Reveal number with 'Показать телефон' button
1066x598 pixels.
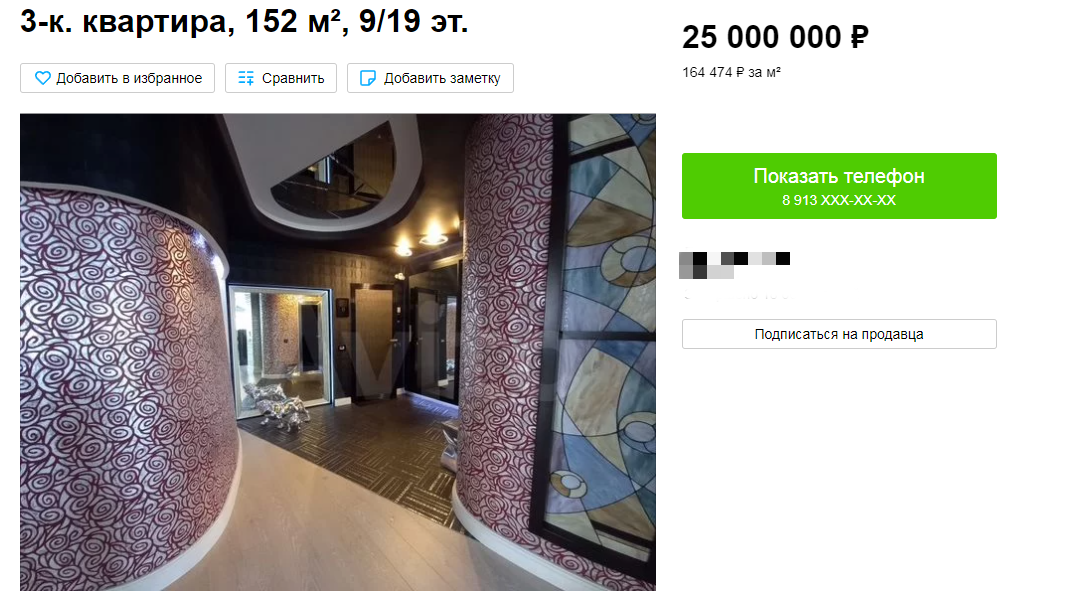[839, 186]
